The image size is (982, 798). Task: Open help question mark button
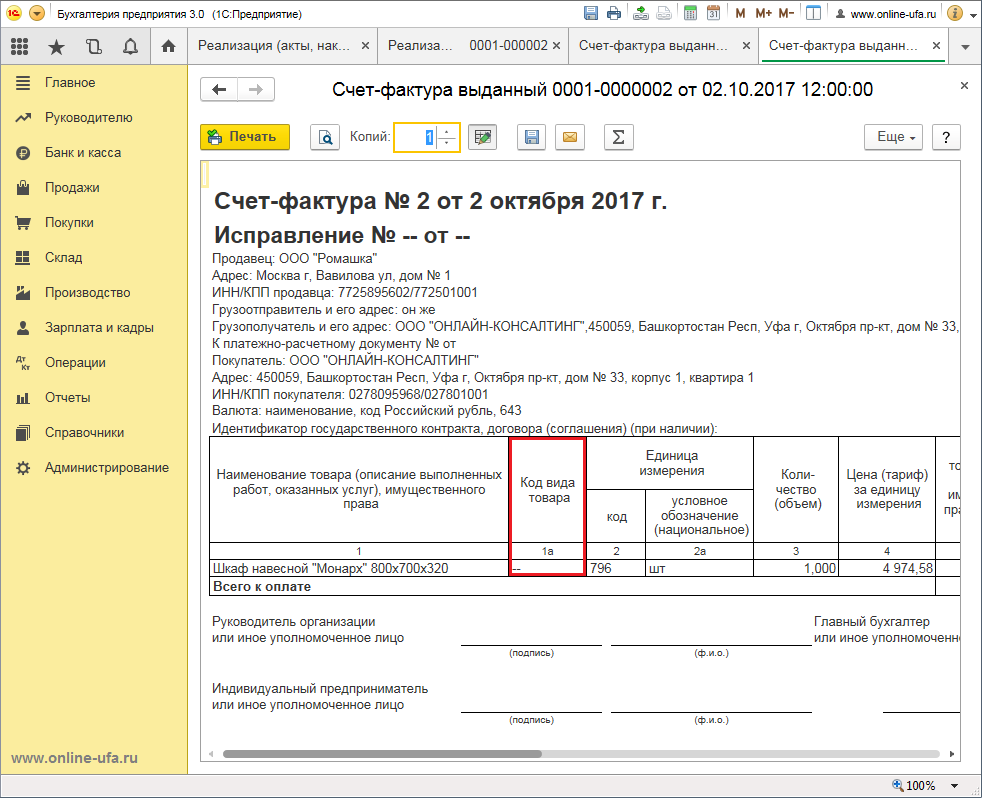point(946,137)
